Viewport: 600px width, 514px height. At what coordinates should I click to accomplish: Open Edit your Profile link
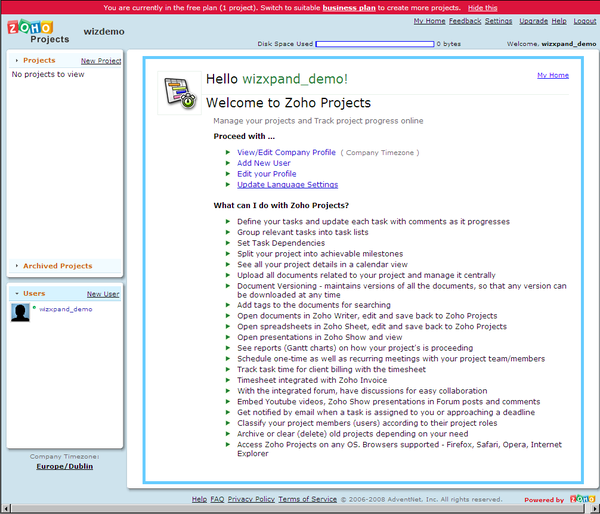point(267,174)
